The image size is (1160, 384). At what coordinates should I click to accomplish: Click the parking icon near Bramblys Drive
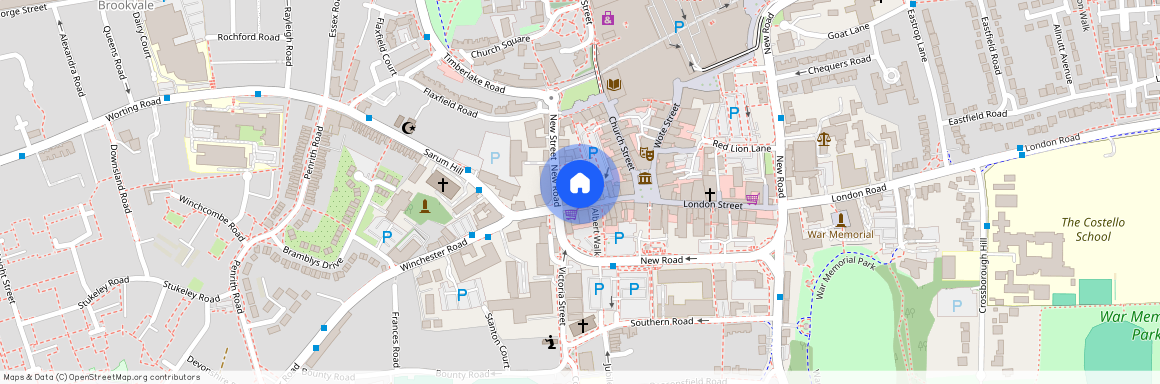[386, 237]
